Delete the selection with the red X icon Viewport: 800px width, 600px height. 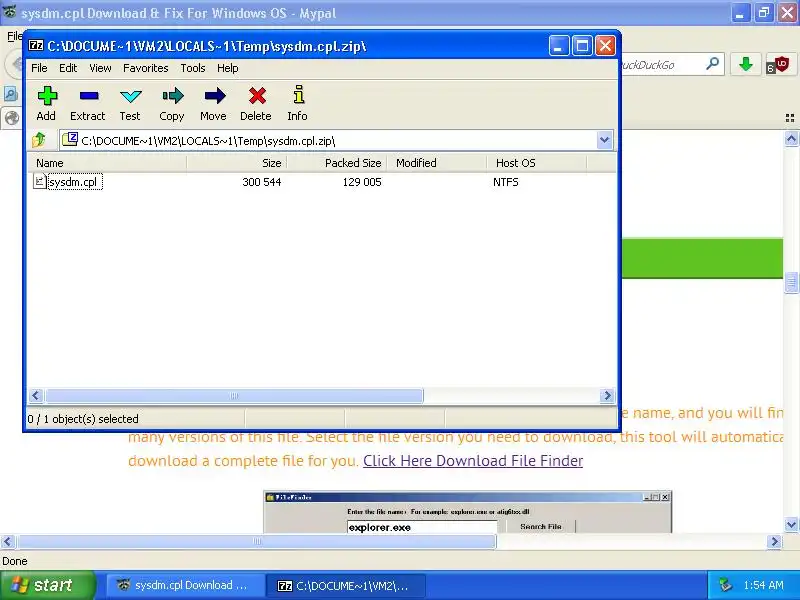(x=256, y=104)
